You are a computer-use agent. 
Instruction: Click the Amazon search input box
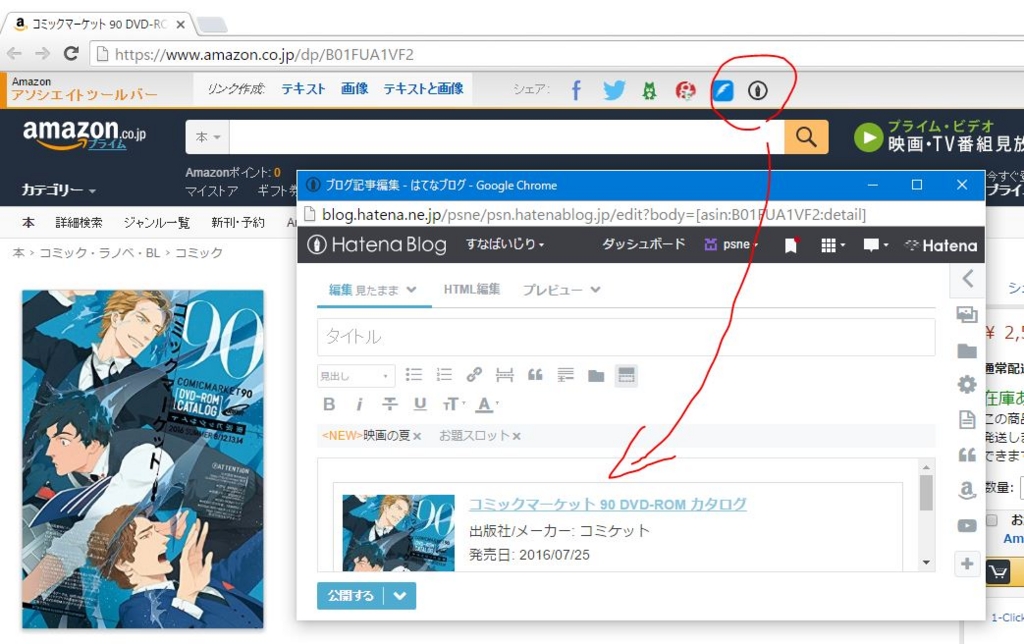[507, 137]
